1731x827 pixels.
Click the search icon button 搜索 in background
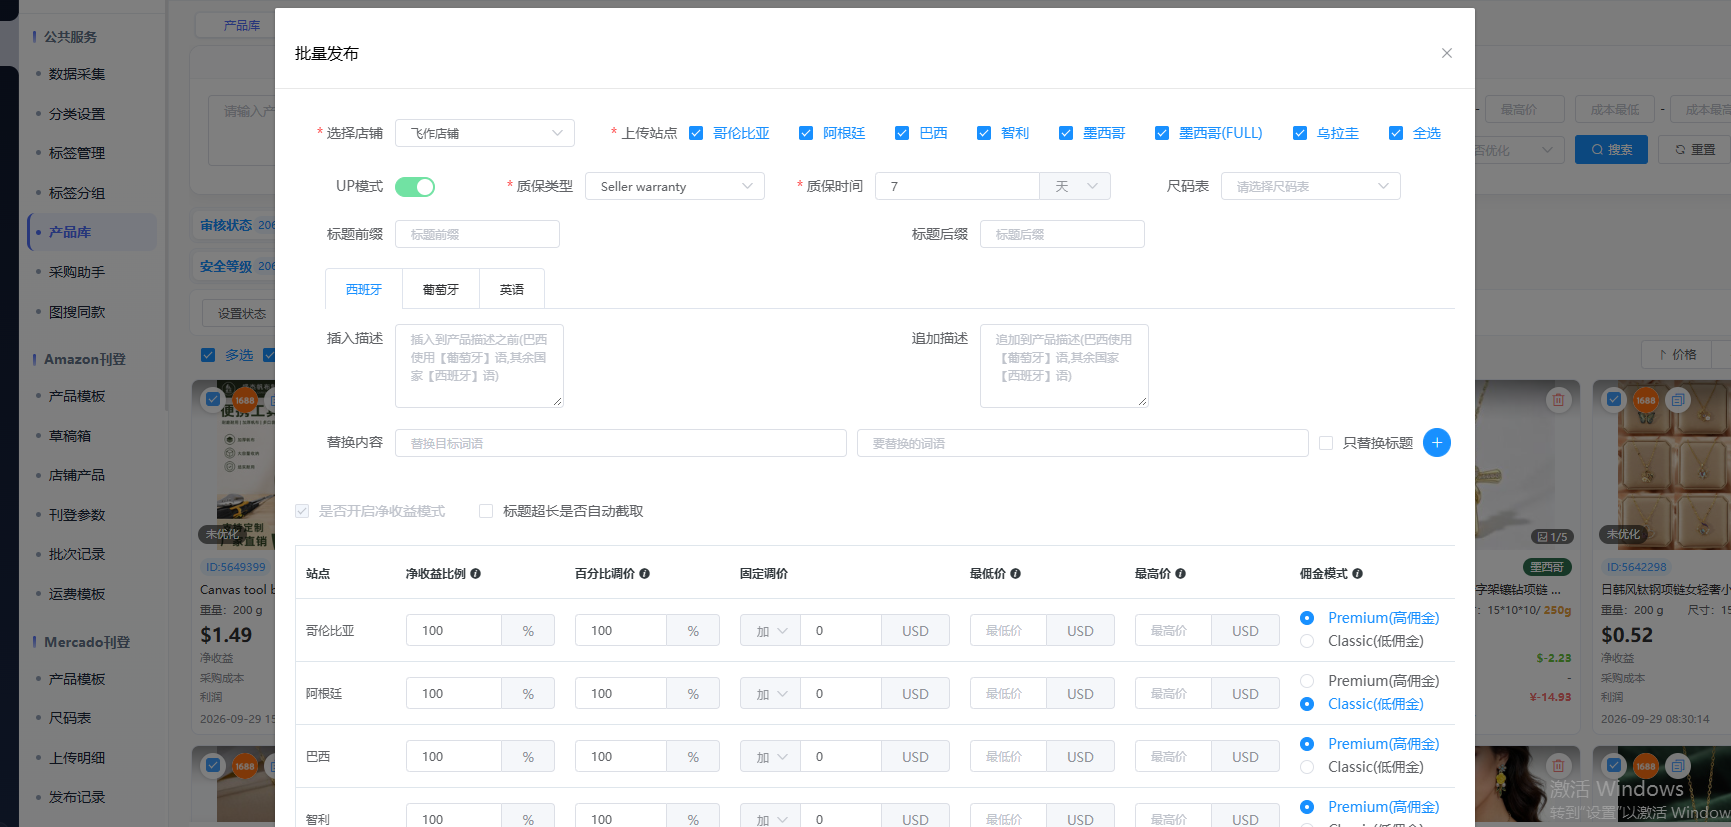1611,149
